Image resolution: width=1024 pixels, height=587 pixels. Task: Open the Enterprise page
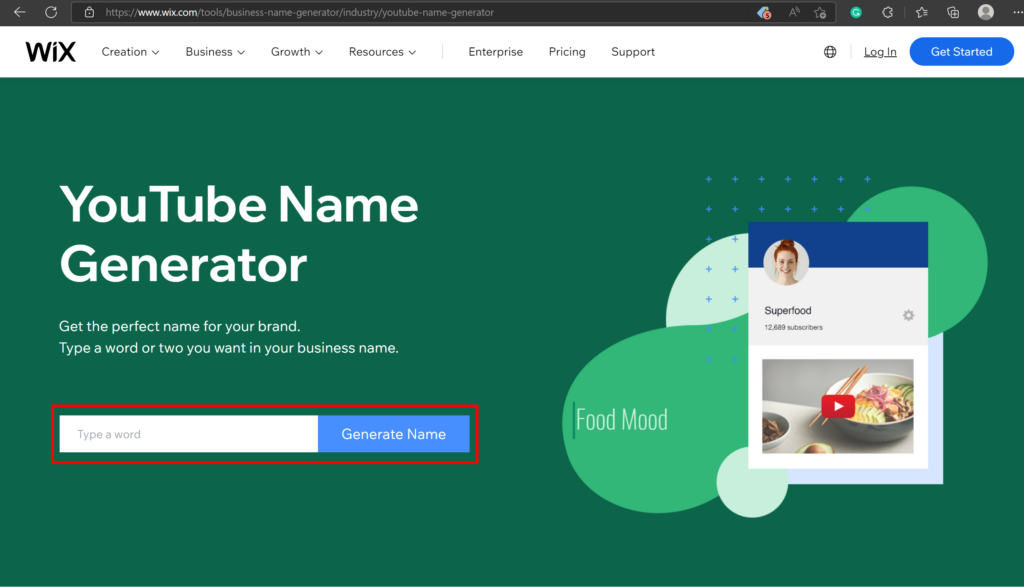pyautogui.click(x=496, y=52)
